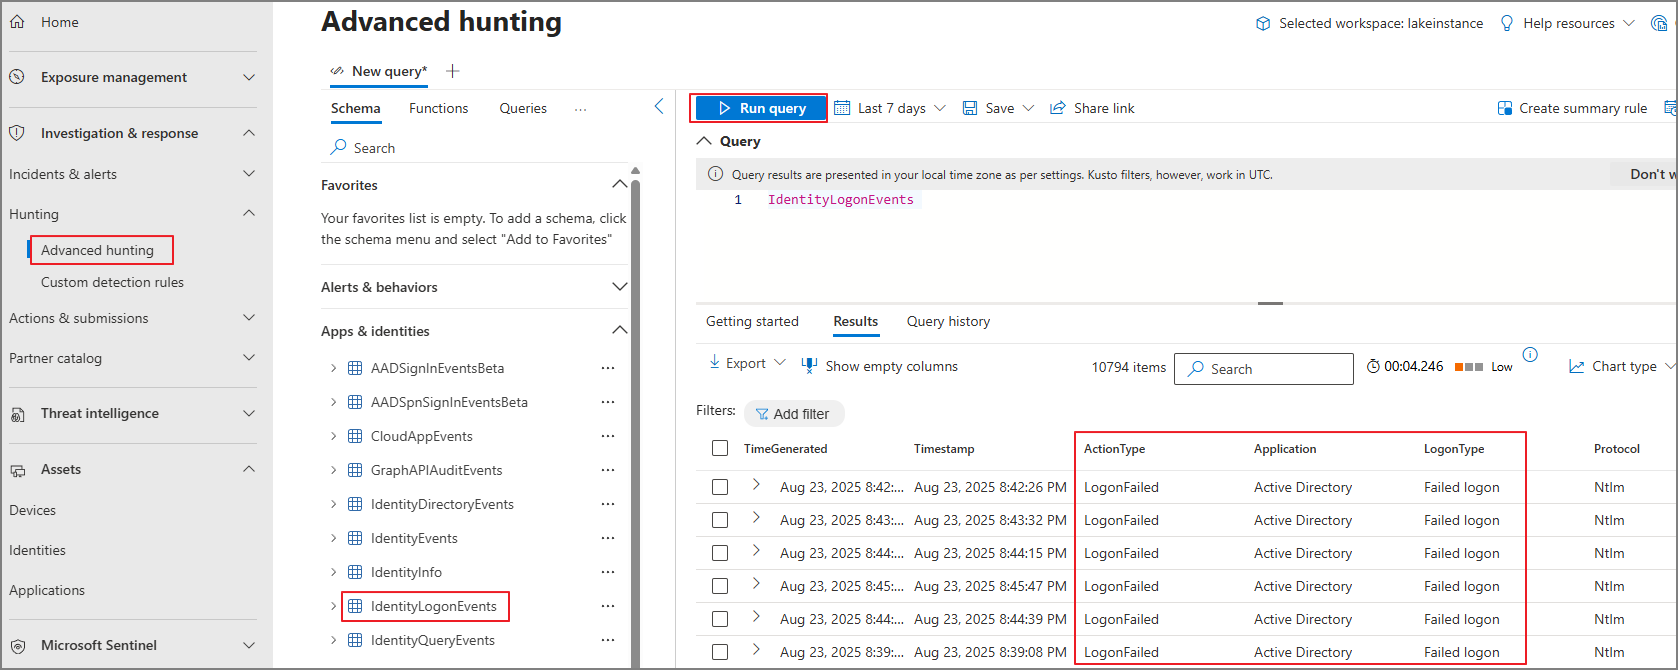Open the ellipsis menu for CloudAppEvents

click(608, 436)
